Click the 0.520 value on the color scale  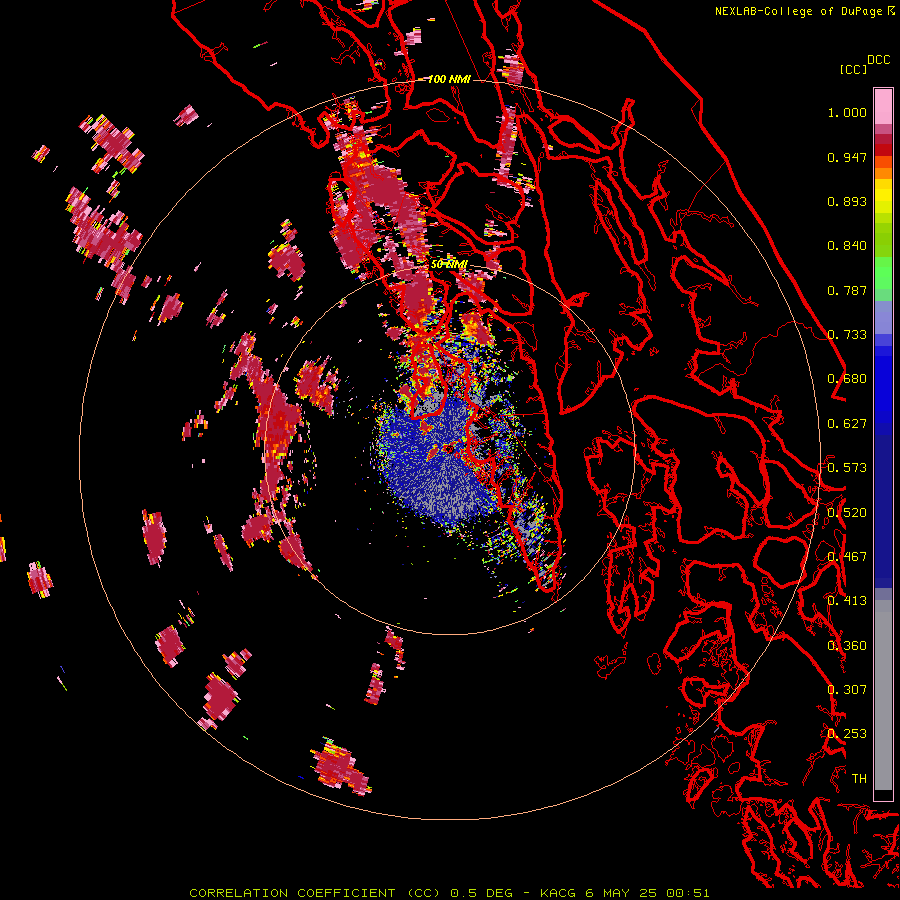pos(847,512)
